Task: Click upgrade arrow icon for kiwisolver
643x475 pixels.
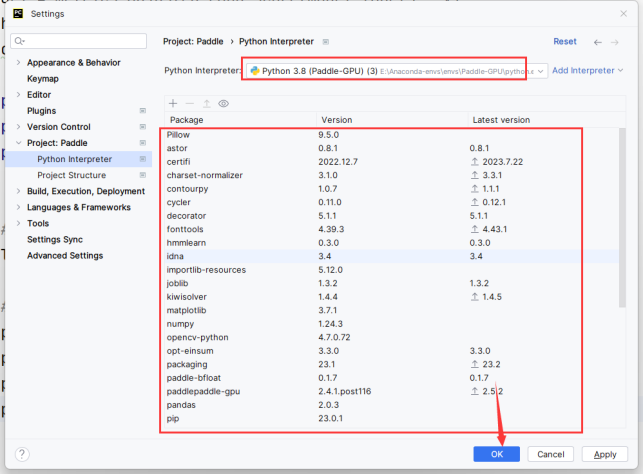Action: pos(474,297)
